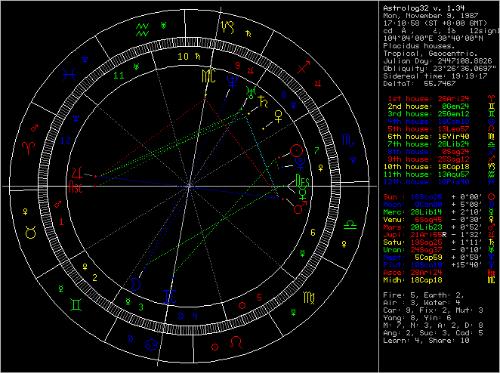Viewport: 500px width, 373px height.
Task: Select the green Gemini glyph in the outer ring
Action: pos(76,305)
